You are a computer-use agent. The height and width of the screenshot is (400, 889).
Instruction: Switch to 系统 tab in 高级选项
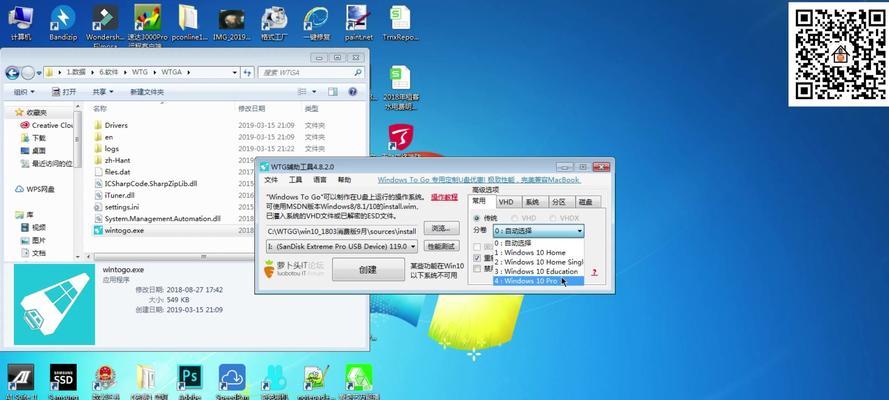pos(532,202)
